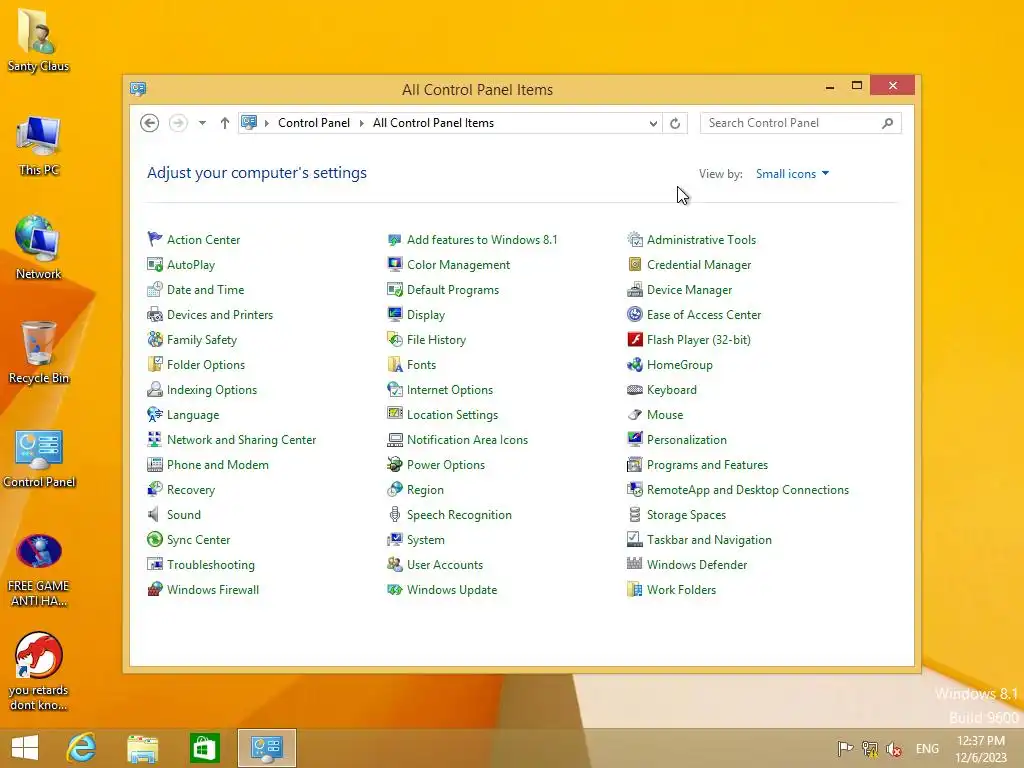The width and height of the screenshot is (1024, 768).
Task: Open the Device Manager icon
Action: pyautogui.click(x=635, y=289)
